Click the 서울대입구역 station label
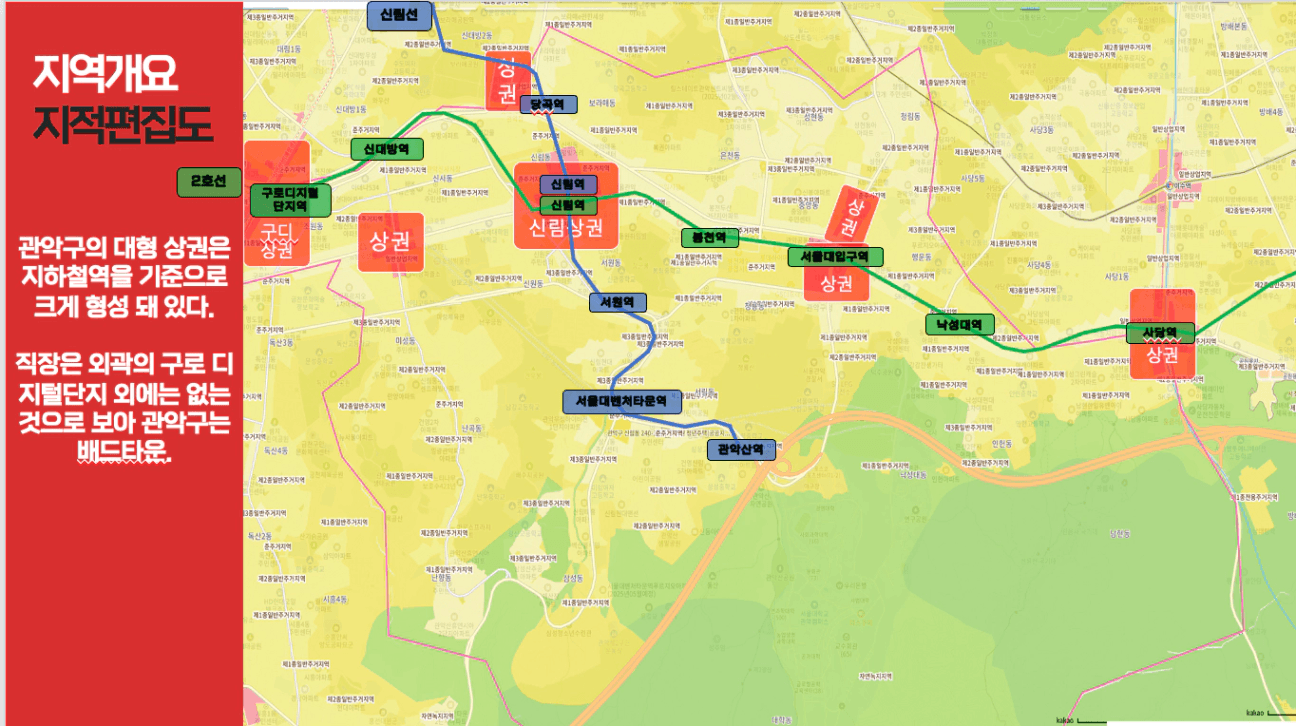 (836, 257)
